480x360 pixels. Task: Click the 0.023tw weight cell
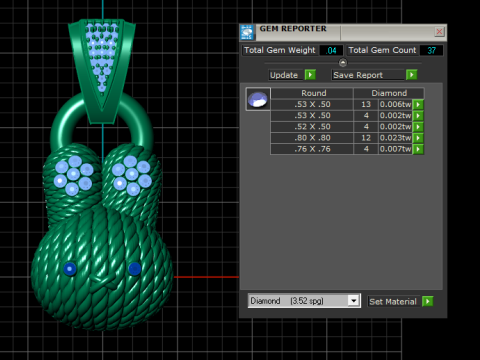[x=395, y=138]
